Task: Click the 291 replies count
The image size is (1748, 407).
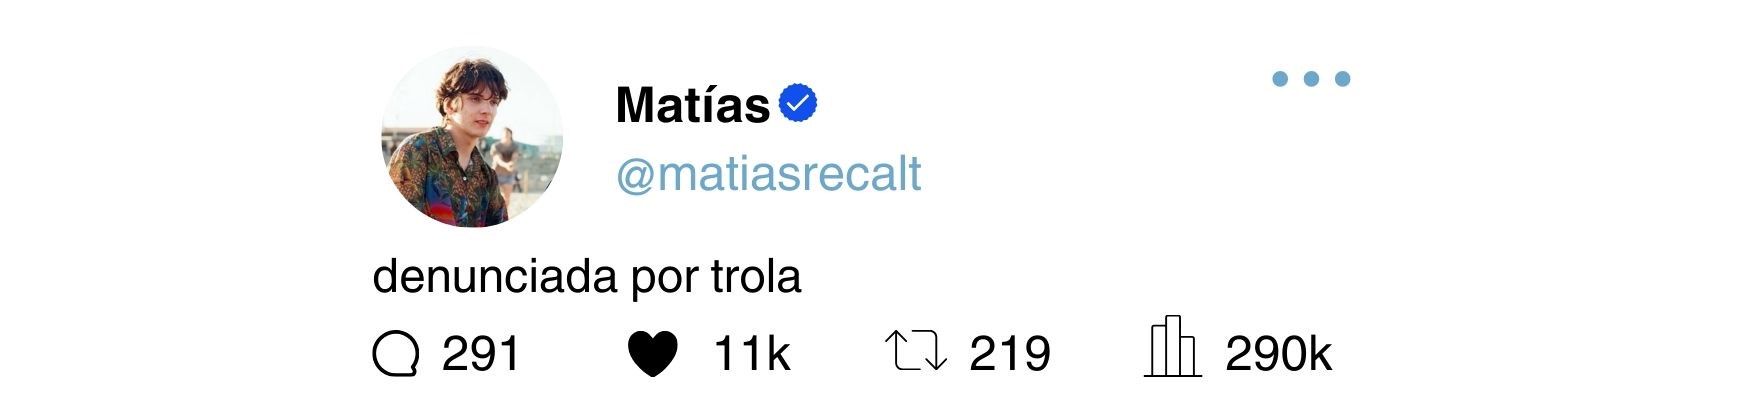Action: tap(481, 355)
